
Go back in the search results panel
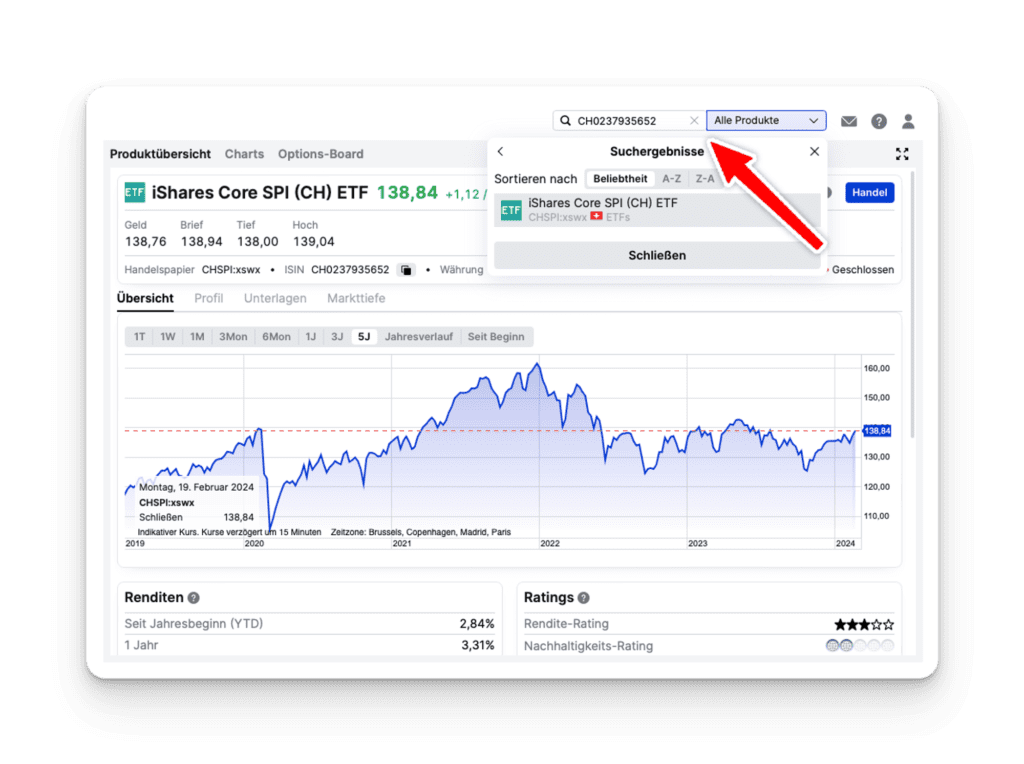[x=501, y=151]
